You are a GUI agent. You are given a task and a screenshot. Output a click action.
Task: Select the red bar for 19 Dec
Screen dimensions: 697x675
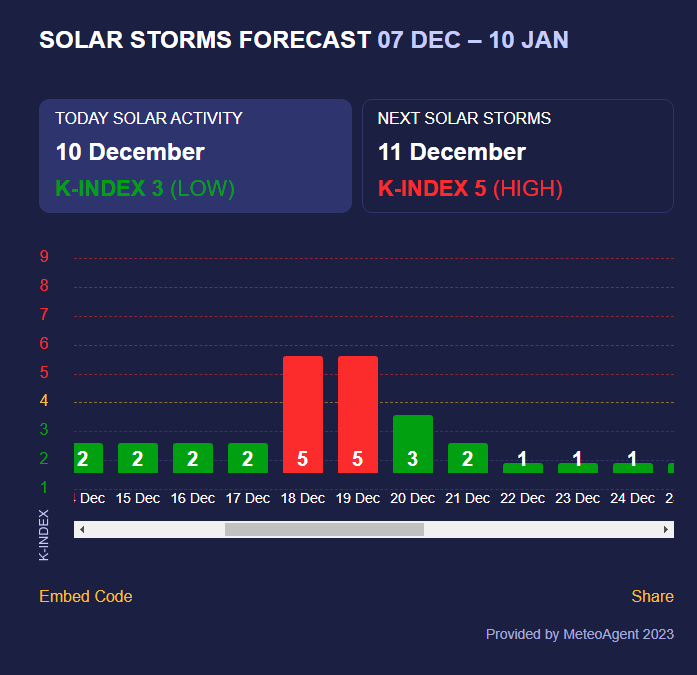coord(358,414)
